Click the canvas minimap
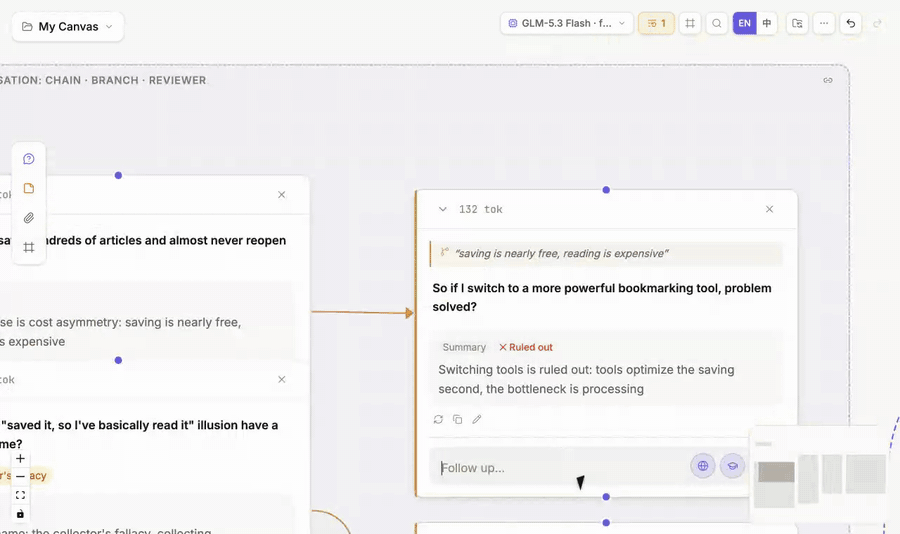The image size is (900, 534). 821,474
